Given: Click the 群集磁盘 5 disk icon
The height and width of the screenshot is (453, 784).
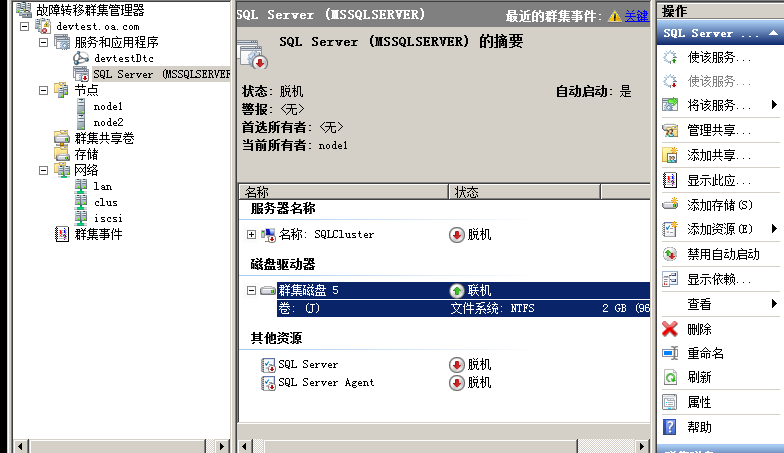Looking at the screenshot, I should (x=268, y=290).
